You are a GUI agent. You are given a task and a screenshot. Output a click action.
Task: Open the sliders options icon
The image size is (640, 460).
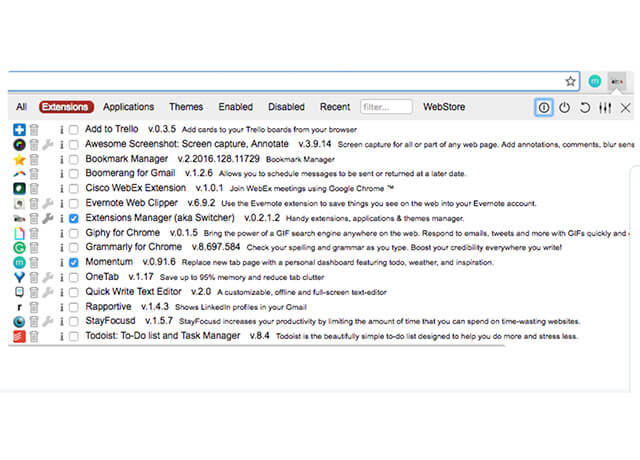[605, 107]
